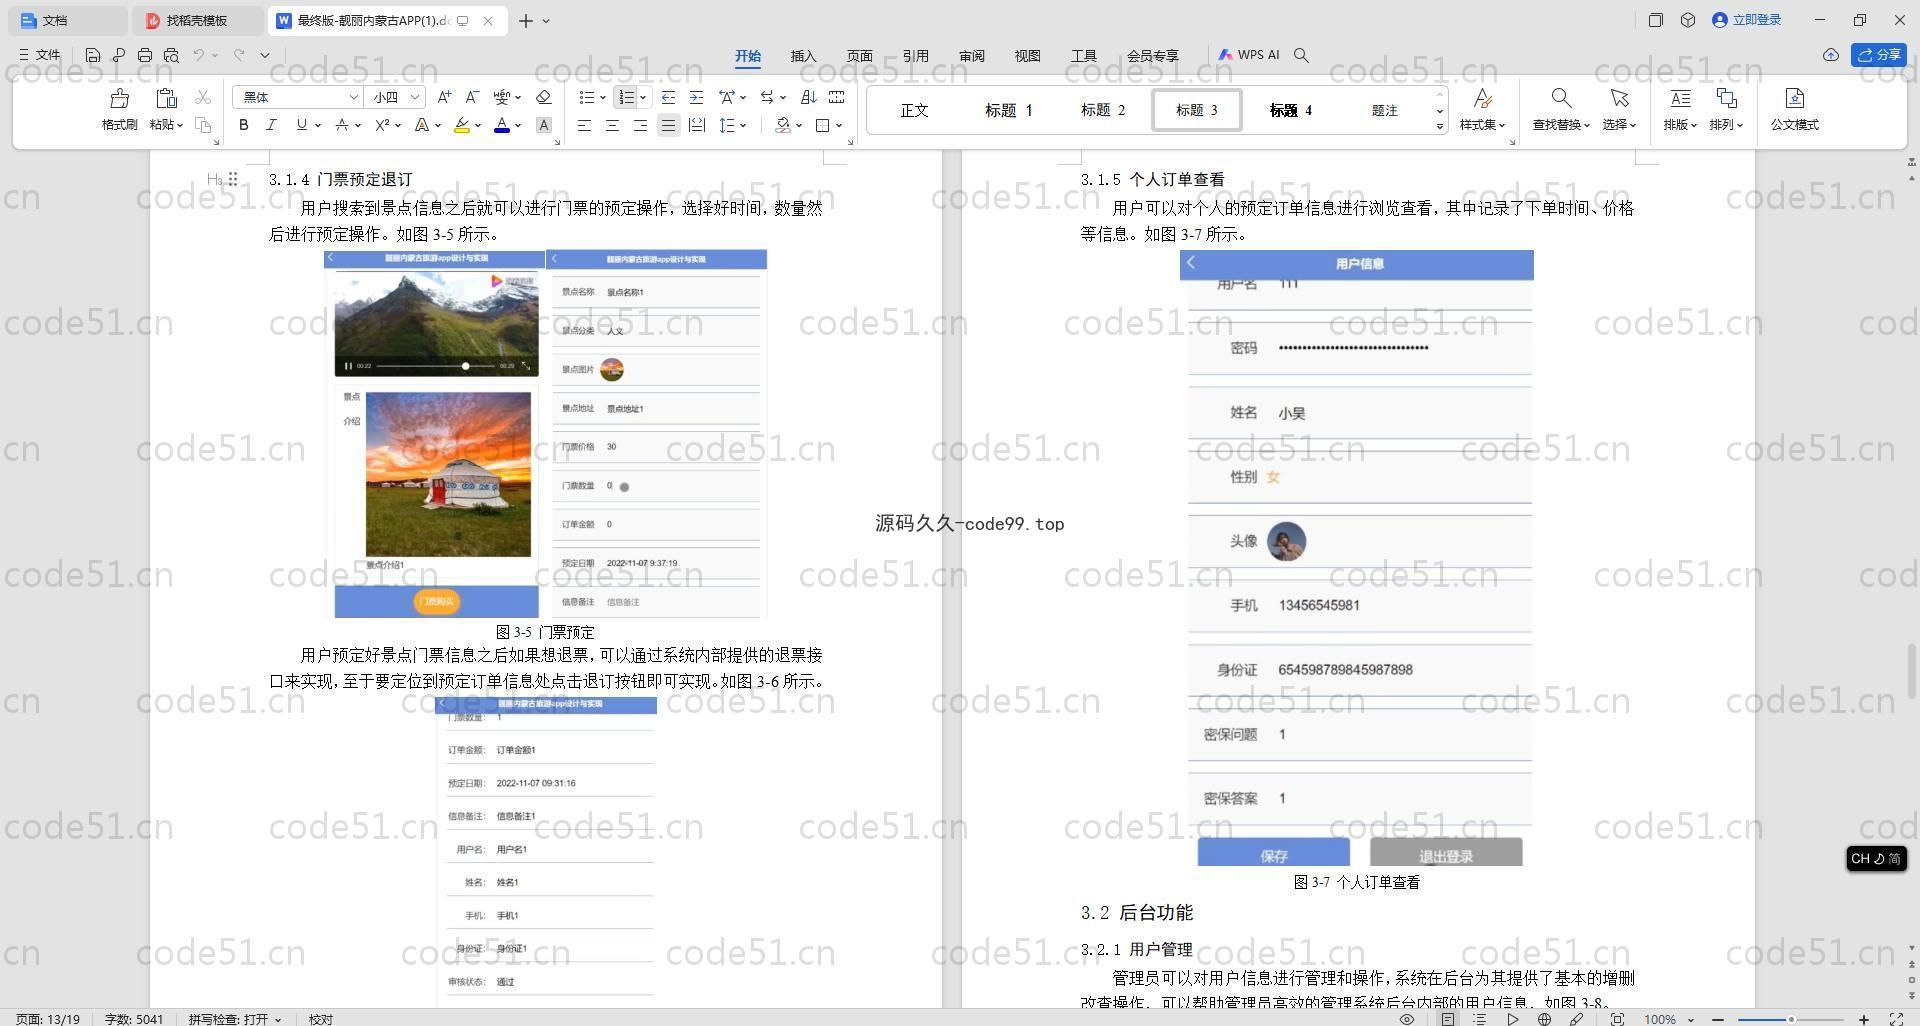Click the yellow highlight color swatch
The height and width of the screenshot is (1026, 1920).
[x=461, y=125]
